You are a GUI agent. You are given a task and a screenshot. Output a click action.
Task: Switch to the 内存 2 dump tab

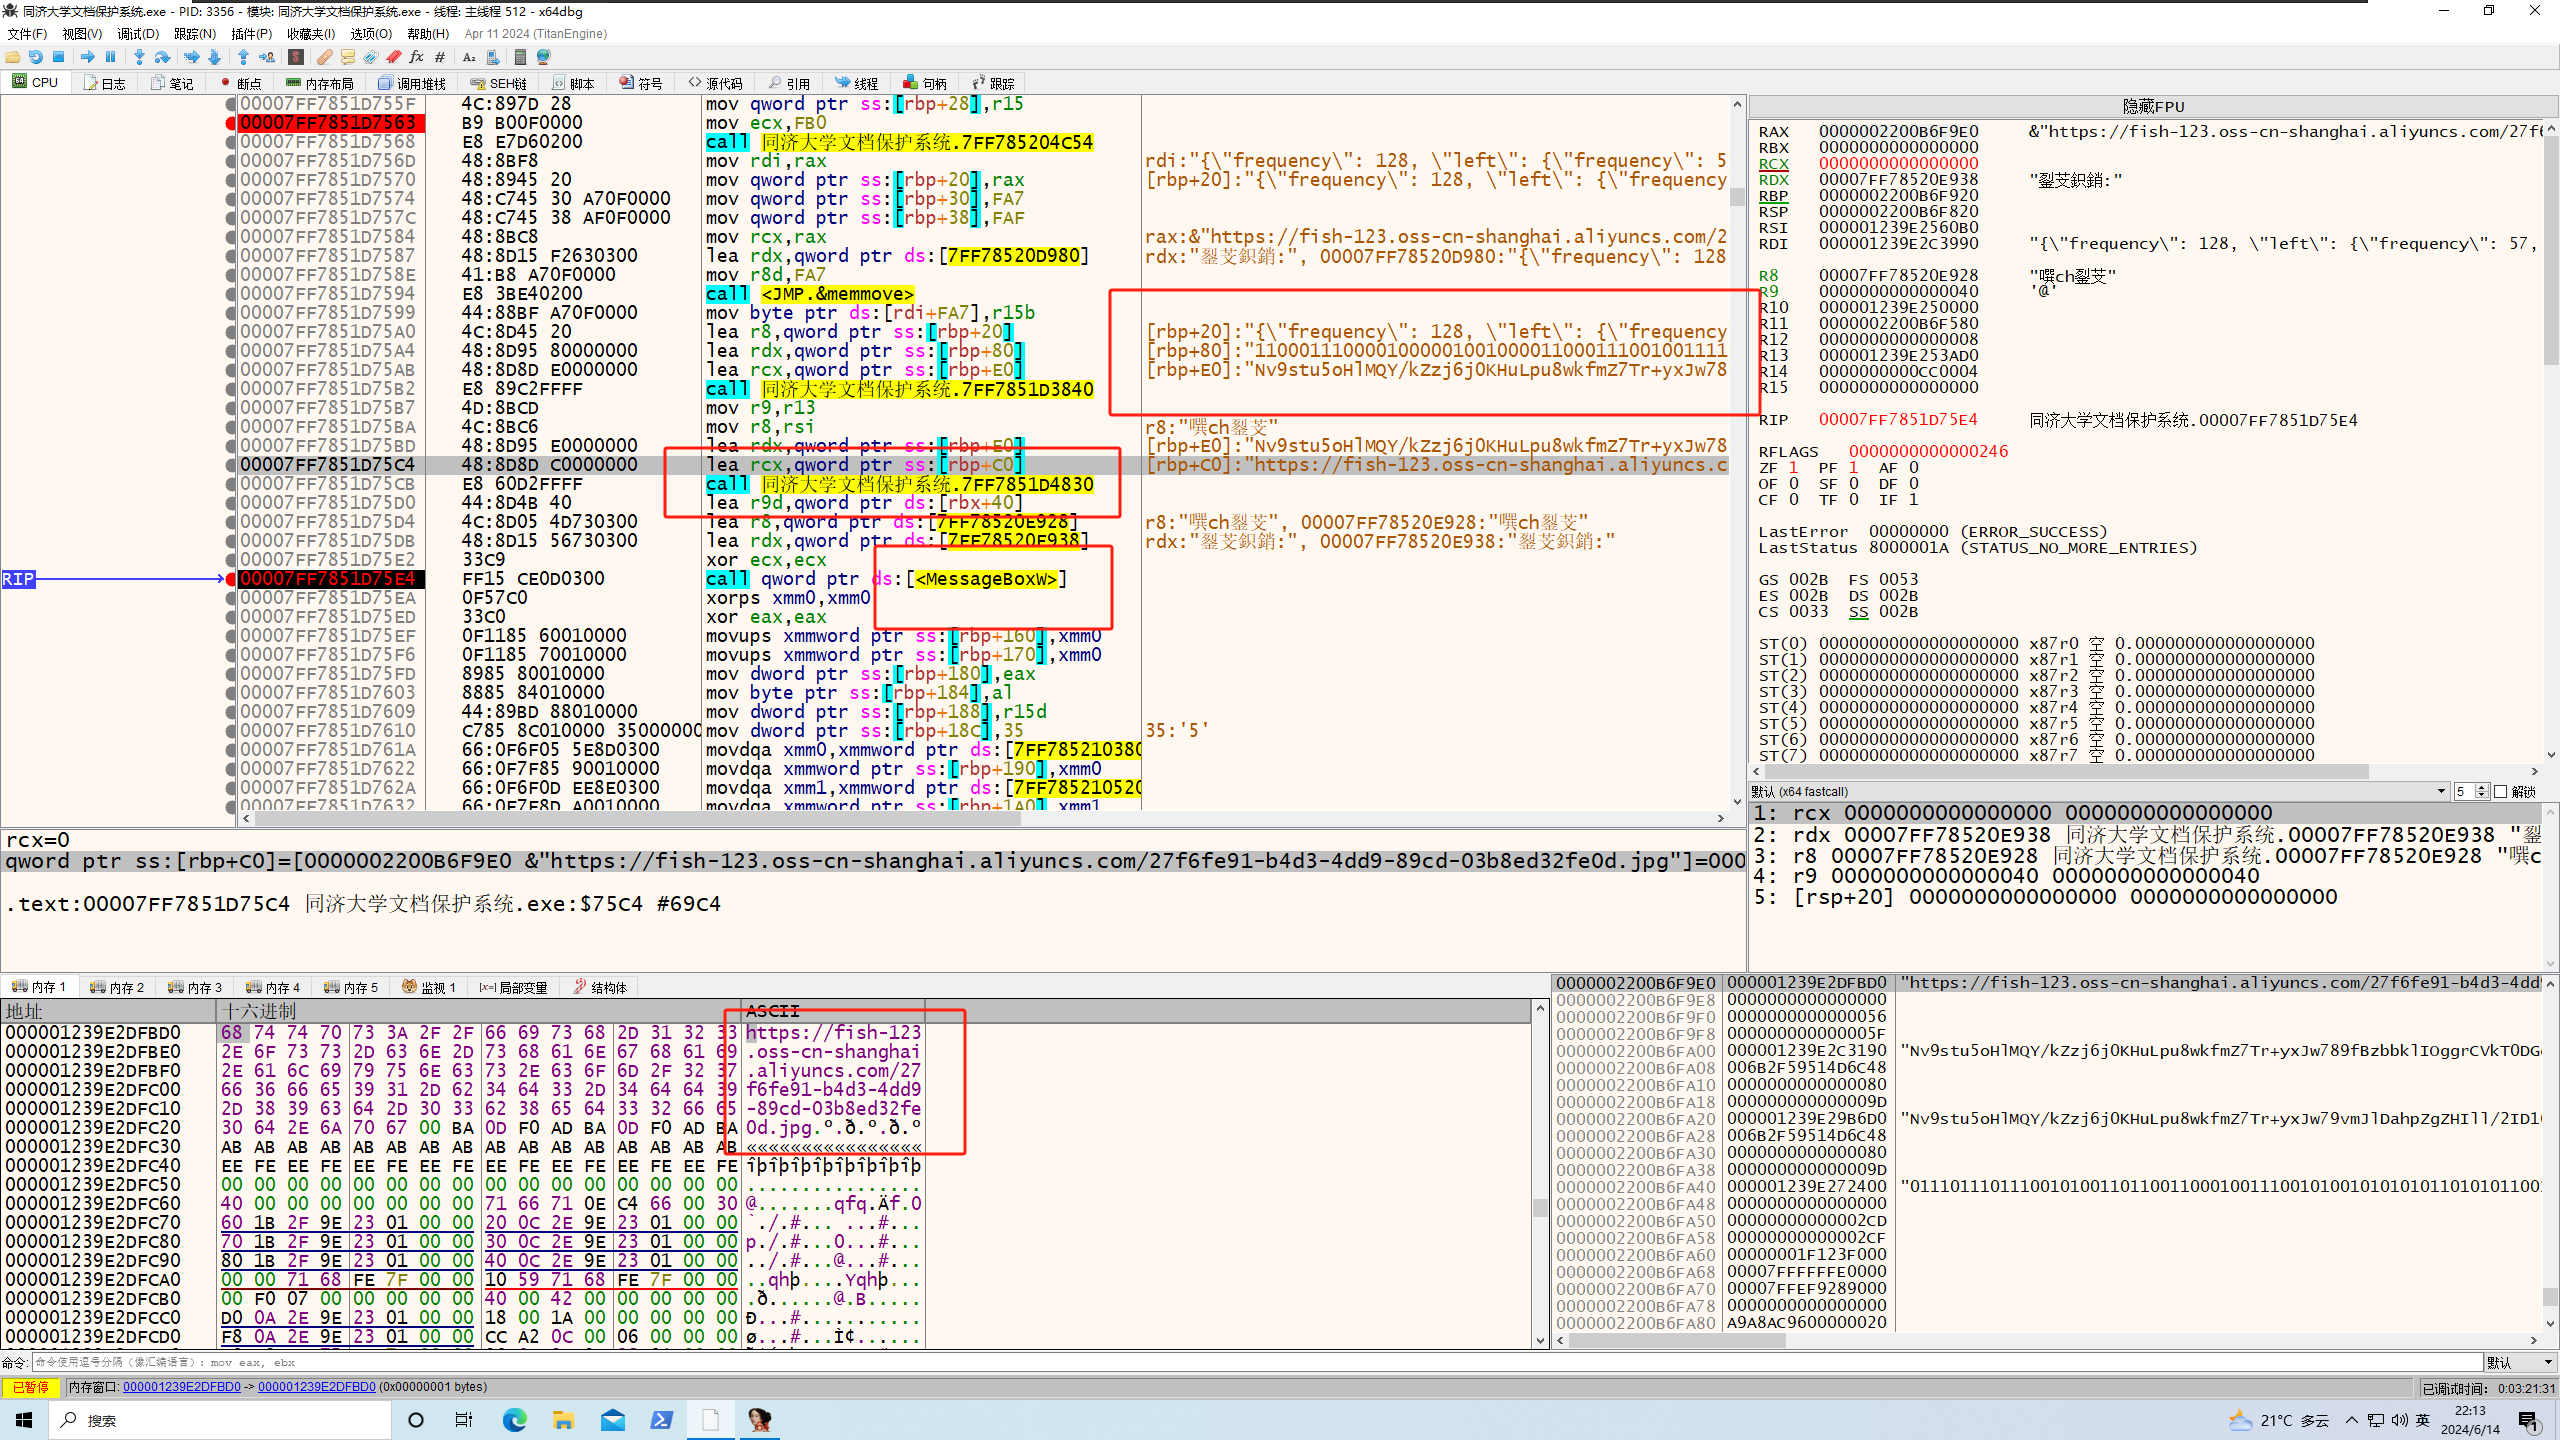tap(117, 987)
